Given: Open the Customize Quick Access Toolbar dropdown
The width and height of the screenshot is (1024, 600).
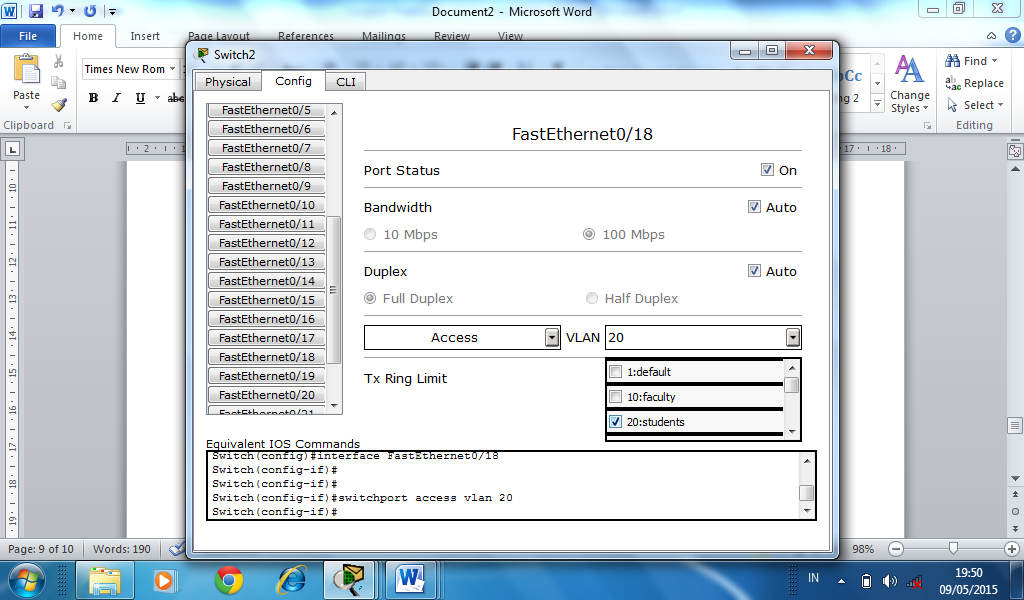Looking at the screenshot, I should click(112, 11).
